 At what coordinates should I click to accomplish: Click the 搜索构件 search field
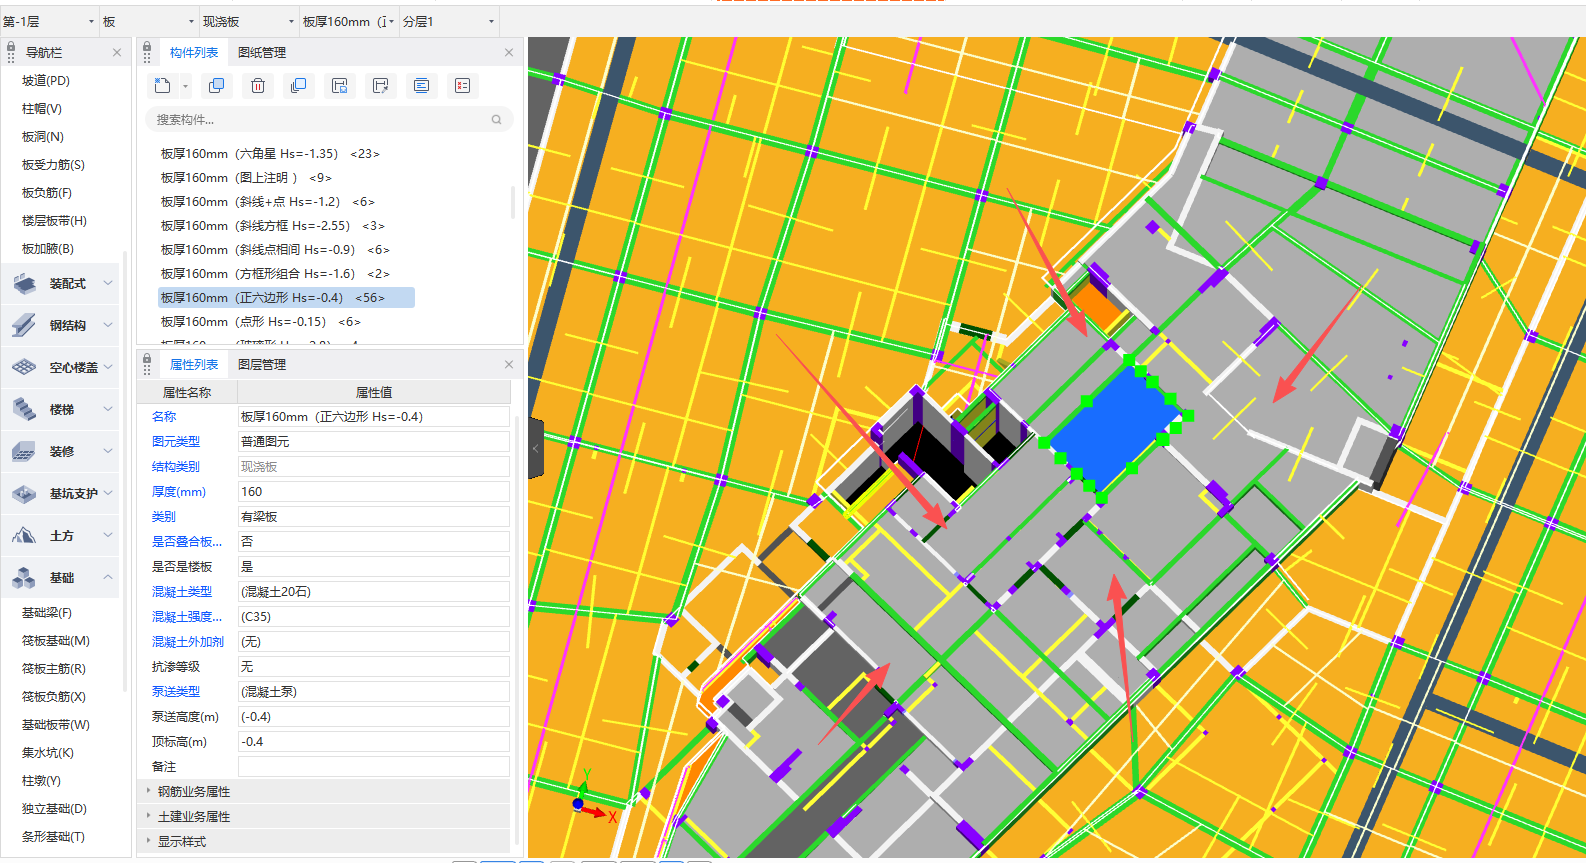coord(320,119)
